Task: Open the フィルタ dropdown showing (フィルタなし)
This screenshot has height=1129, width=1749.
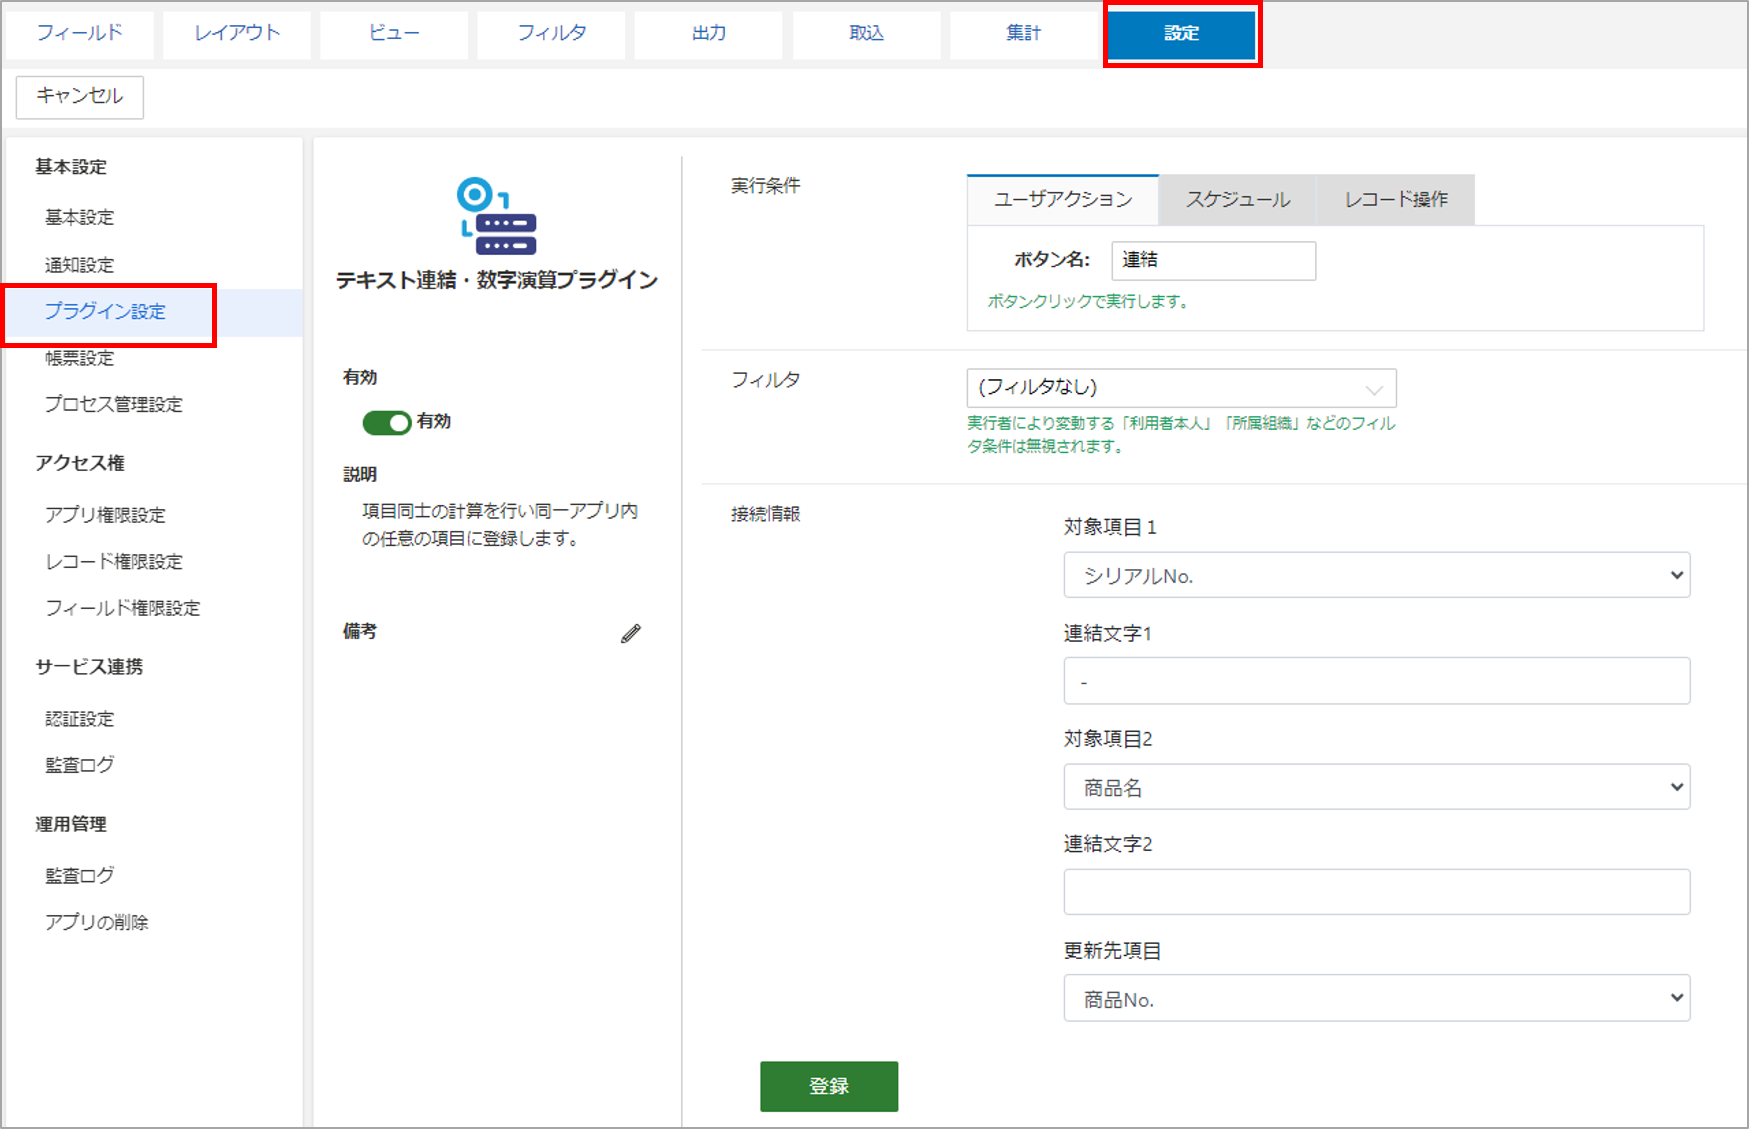Action: click(1181, 387)
